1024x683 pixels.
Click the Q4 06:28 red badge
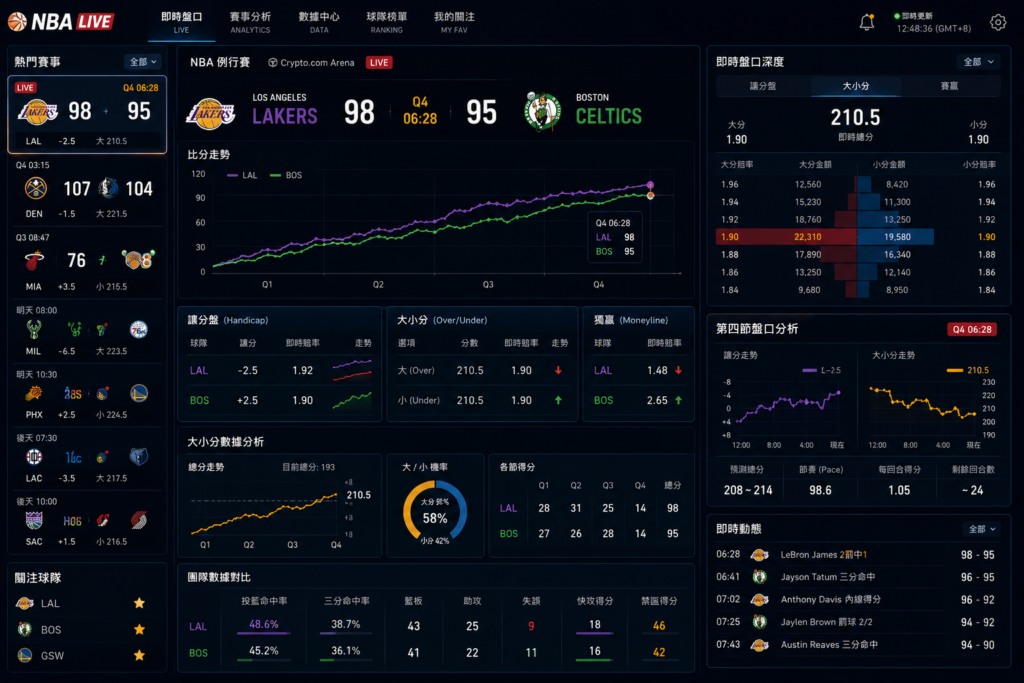click(x=972, y=330)
